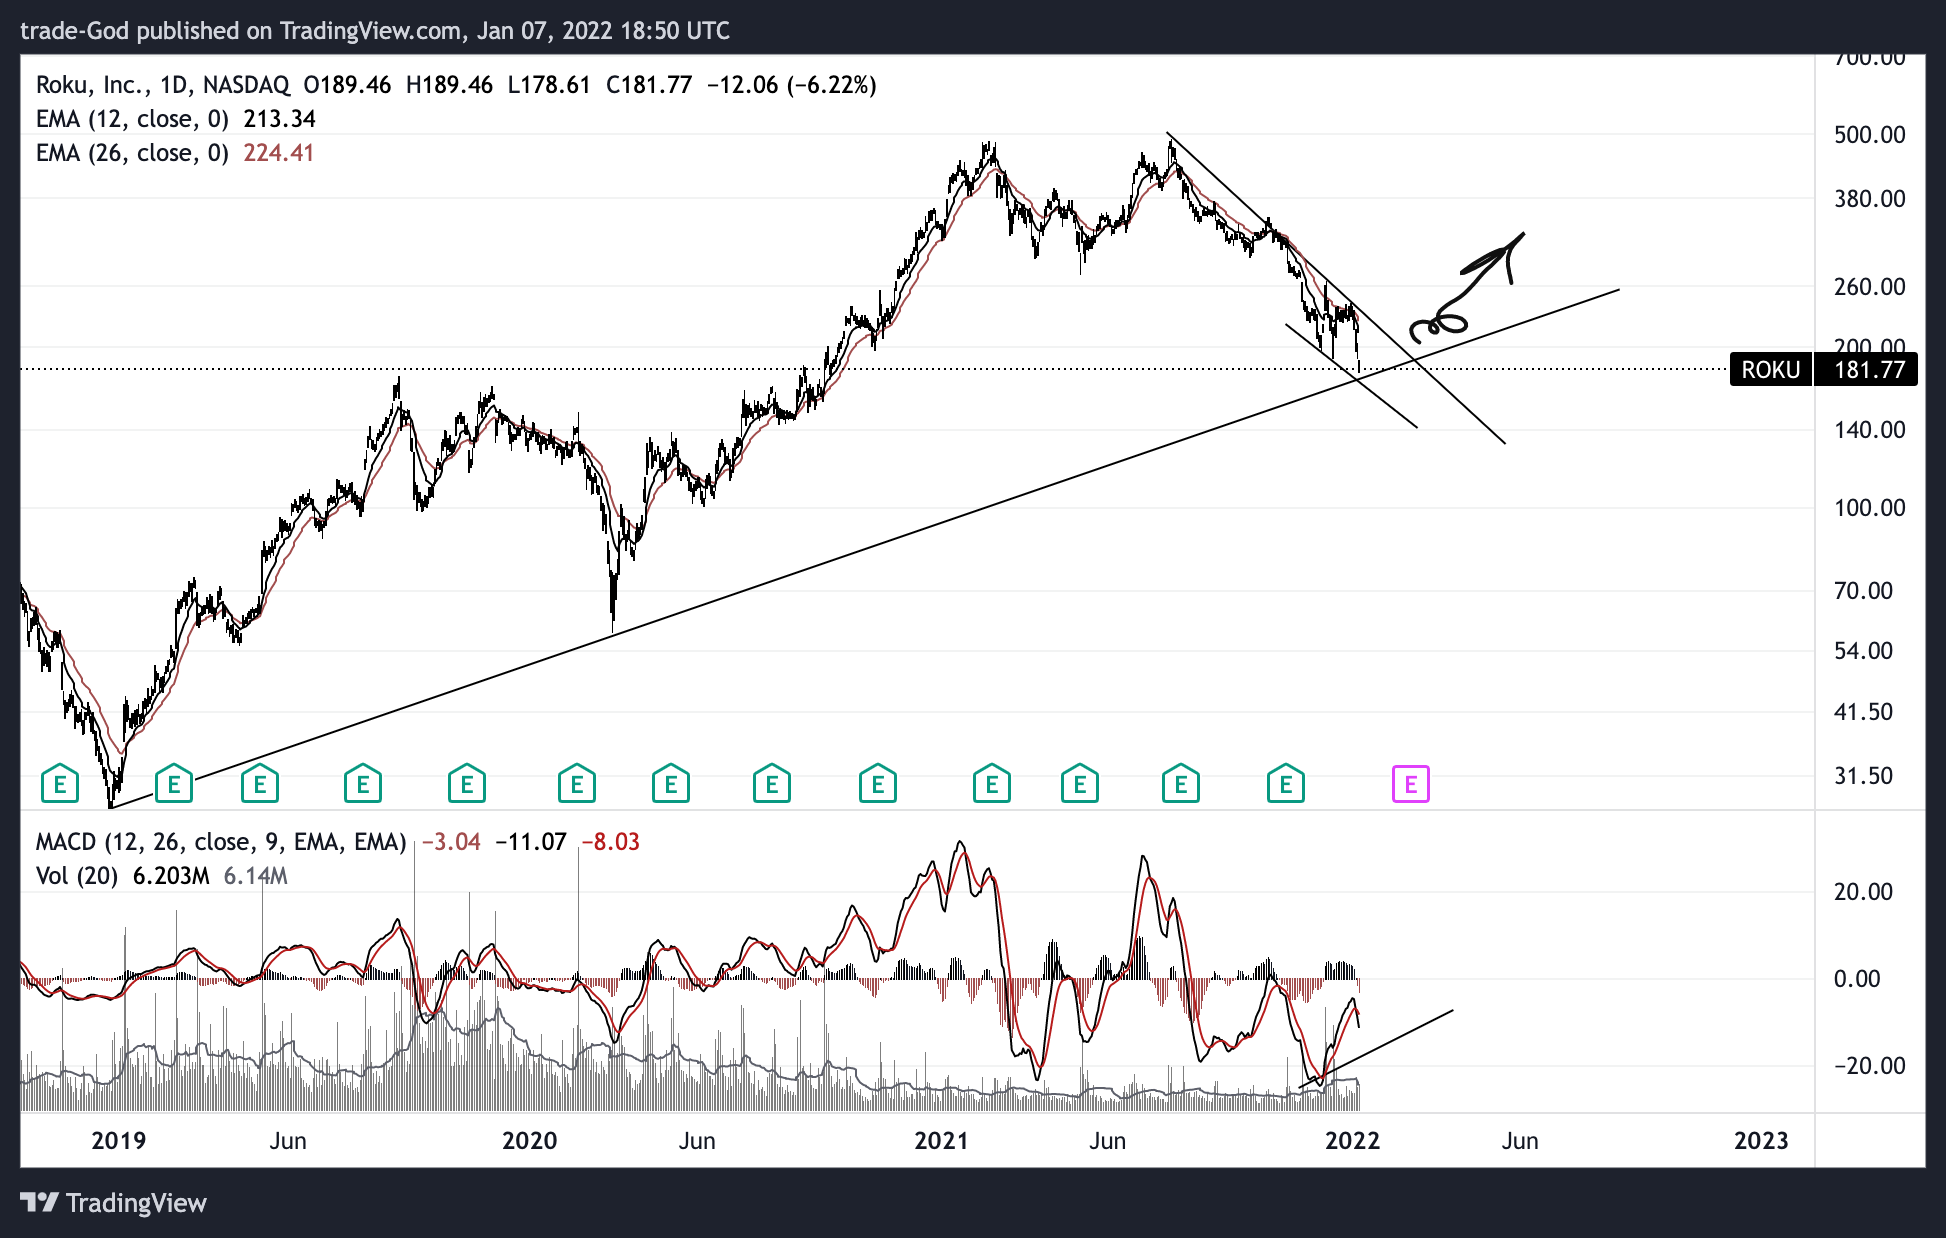Click the earnings E marker above the 2021 label
Screen dimensions: 1946x1238
[x=991, y=784]
